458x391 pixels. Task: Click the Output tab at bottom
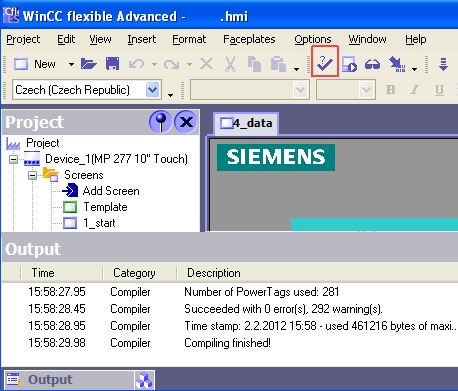tap(69, 380)
